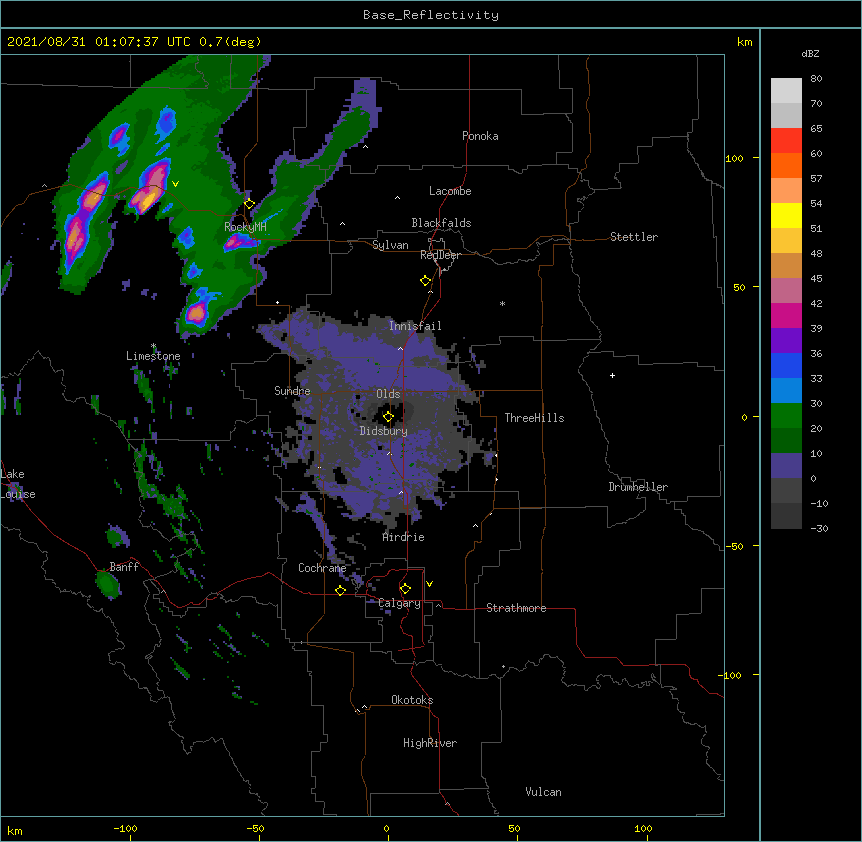Click the Vulcan city label
The image size is (862, 842).
click(543, 792)
